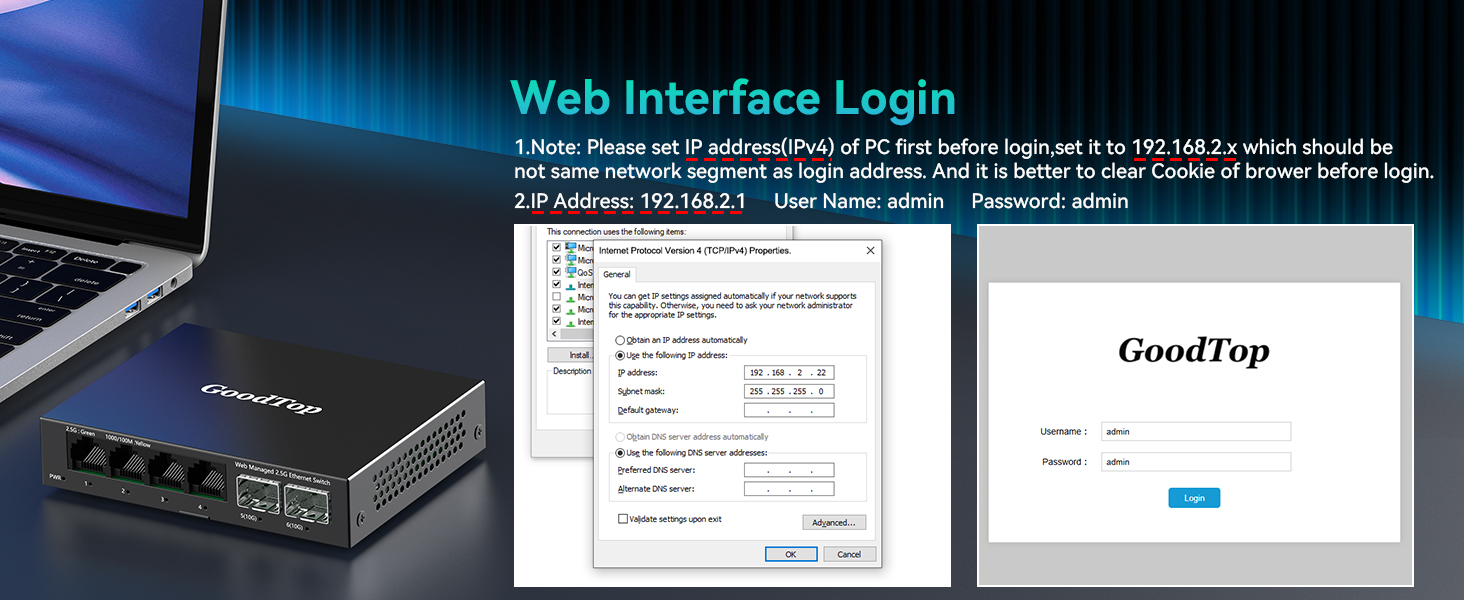The image size is (1464, 600).
Task: Click the connection items list's left scroll arrow
Action: (x=553, y=334)
